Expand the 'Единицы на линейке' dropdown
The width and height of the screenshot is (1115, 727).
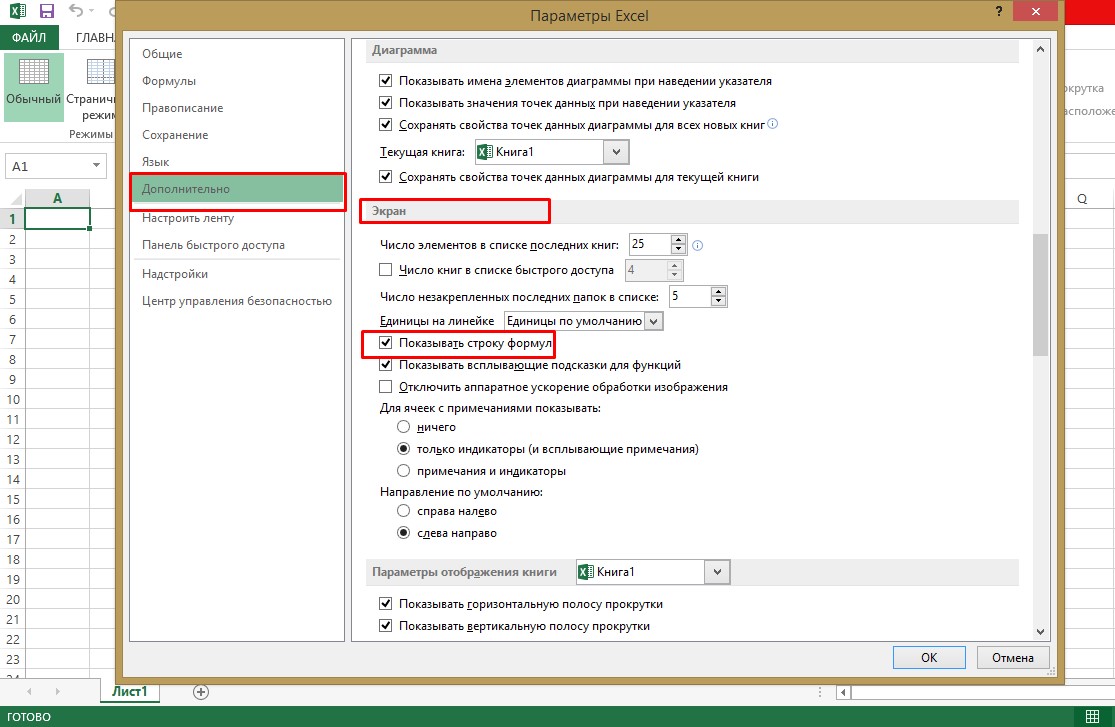tap(654, 321)
